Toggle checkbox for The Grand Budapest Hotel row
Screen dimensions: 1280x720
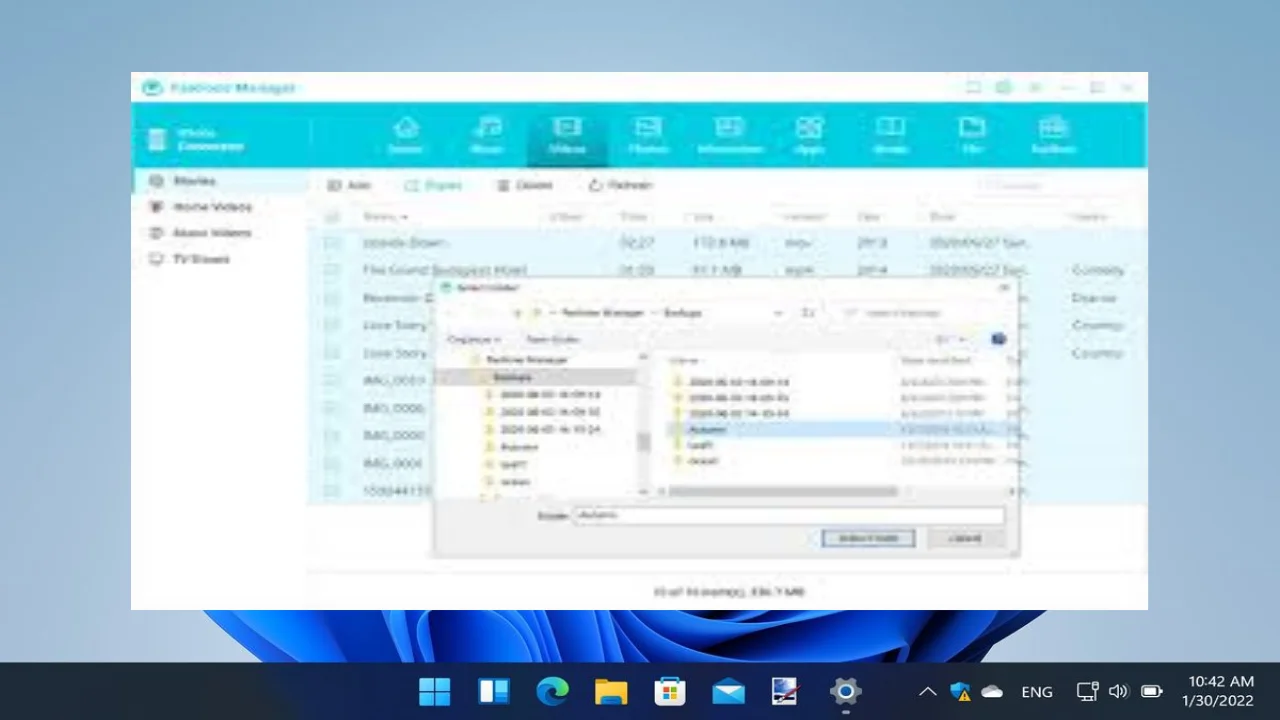(332, 270)
